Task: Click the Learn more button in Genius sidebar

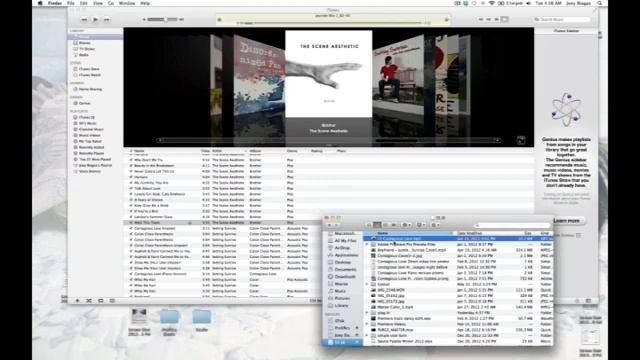Action: pos(566,220)
